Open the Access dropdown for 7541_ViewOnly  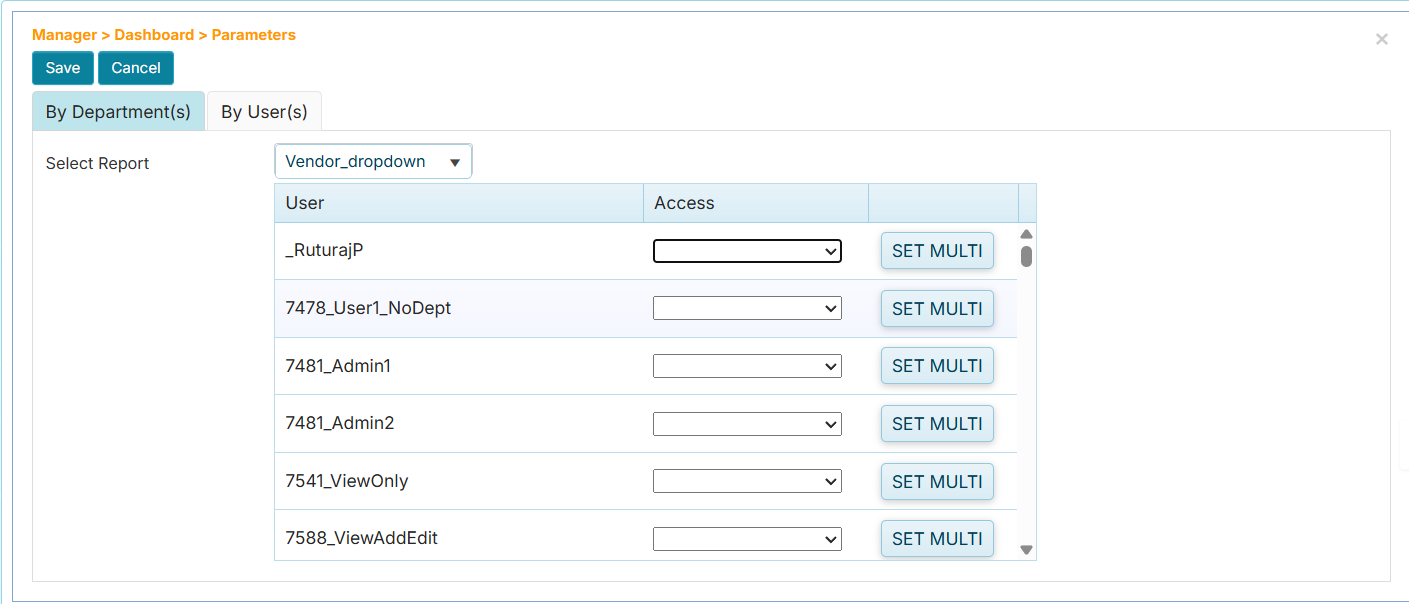pyautogui.click(x=746, y=481)
